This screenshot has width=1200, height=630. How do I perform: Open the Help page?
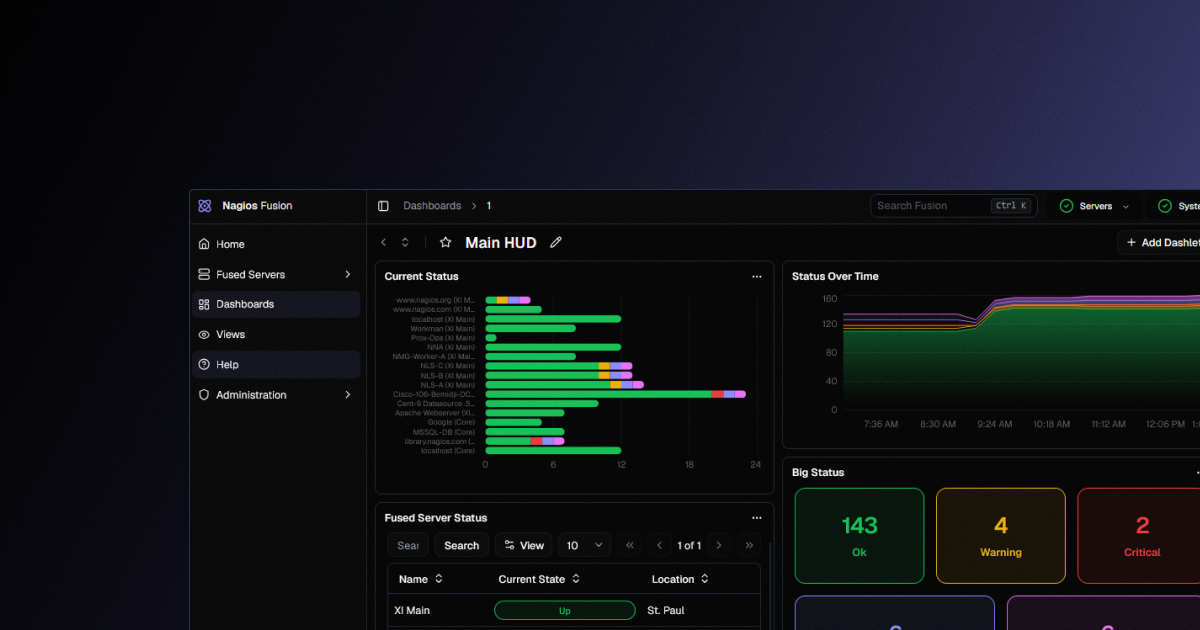[276, 364]
